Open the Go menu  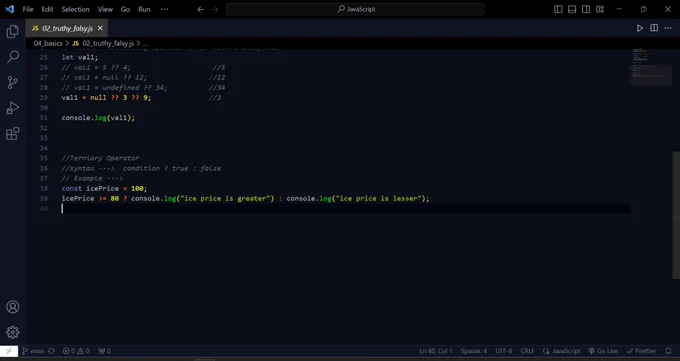coord(125,9)
